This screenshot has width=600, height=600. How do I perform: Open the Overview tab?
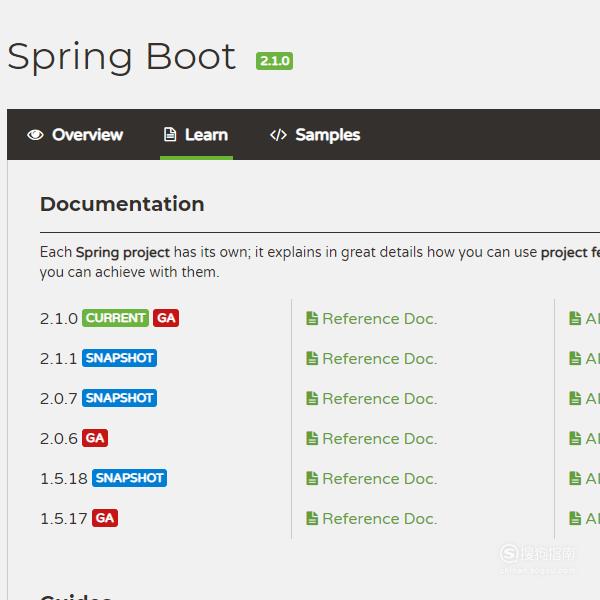pyautogui.click(x=75, y=135)
